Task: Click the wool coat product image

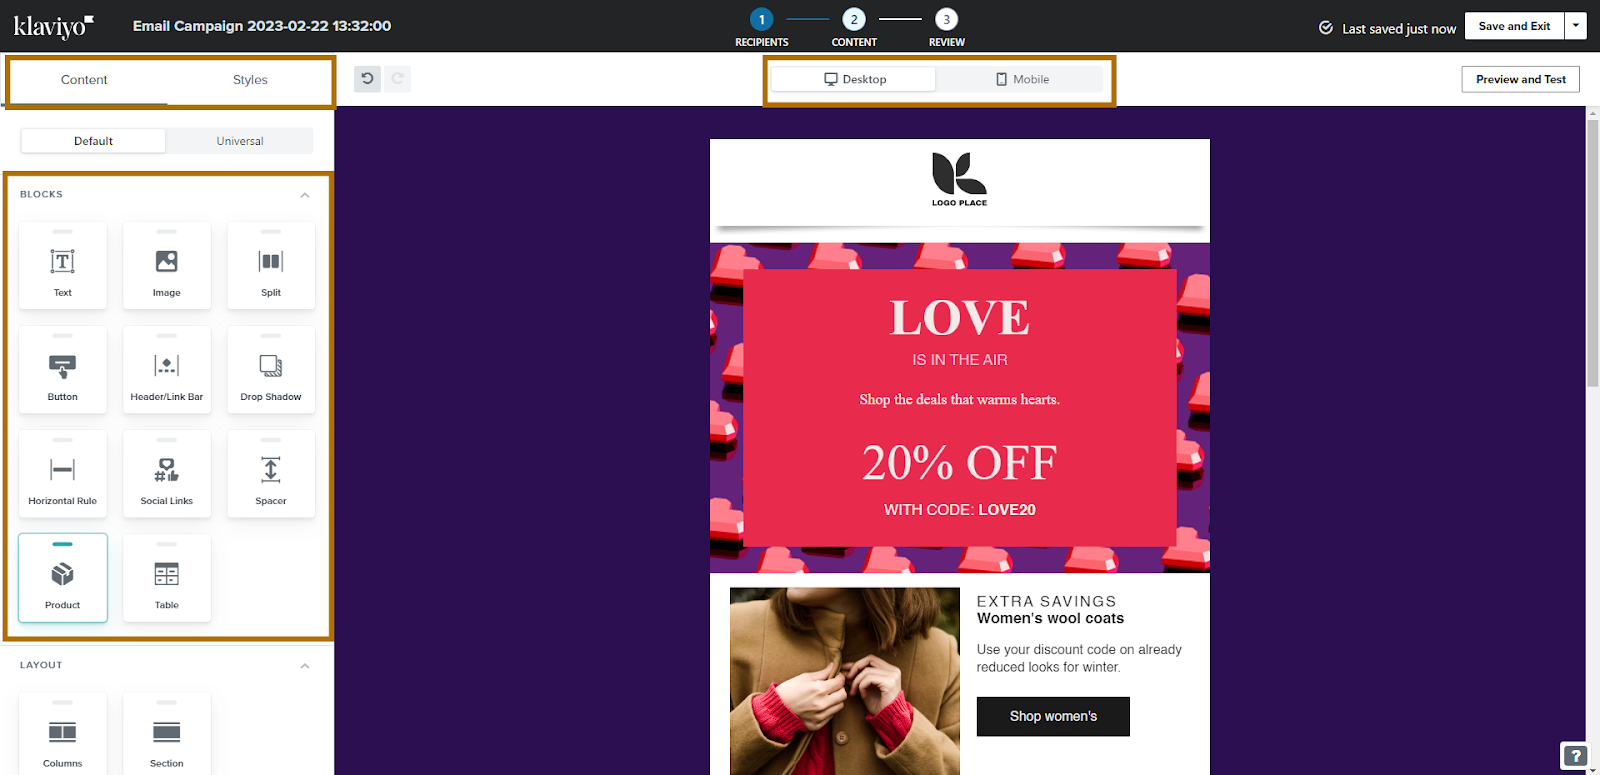Action: tap(845, 681)
